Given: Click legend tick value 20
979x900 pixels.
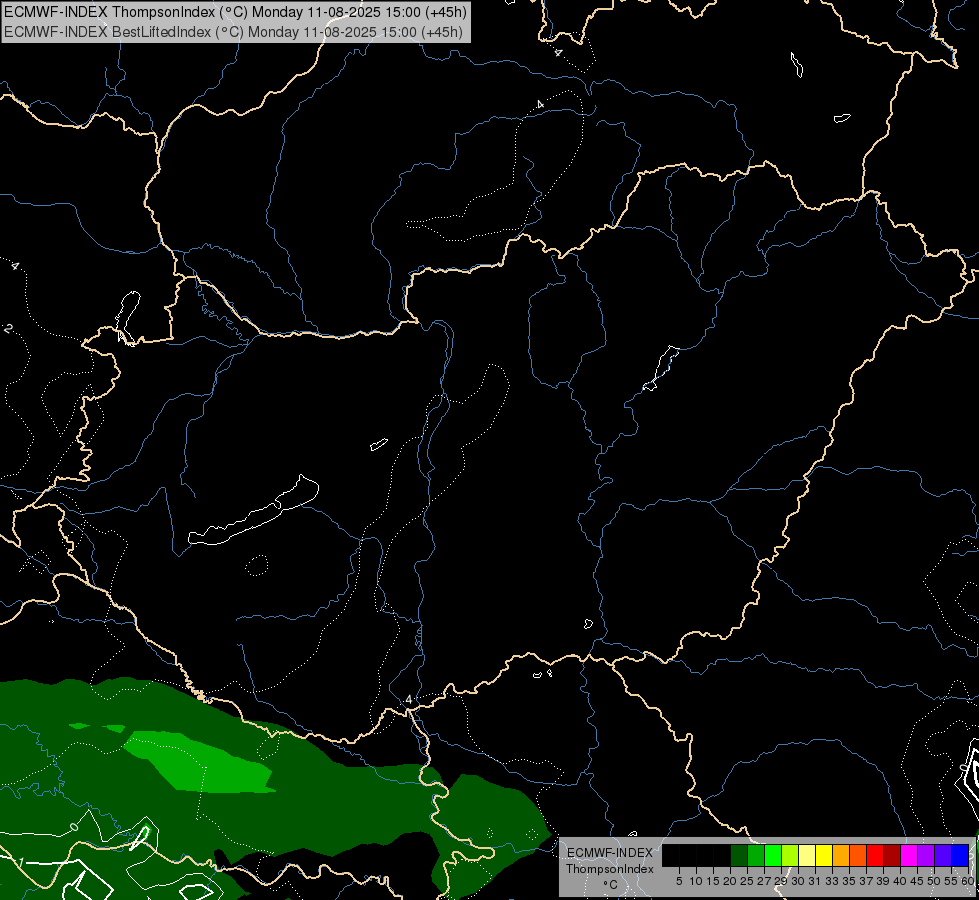Looking at the screenshot, I should 730,881.
